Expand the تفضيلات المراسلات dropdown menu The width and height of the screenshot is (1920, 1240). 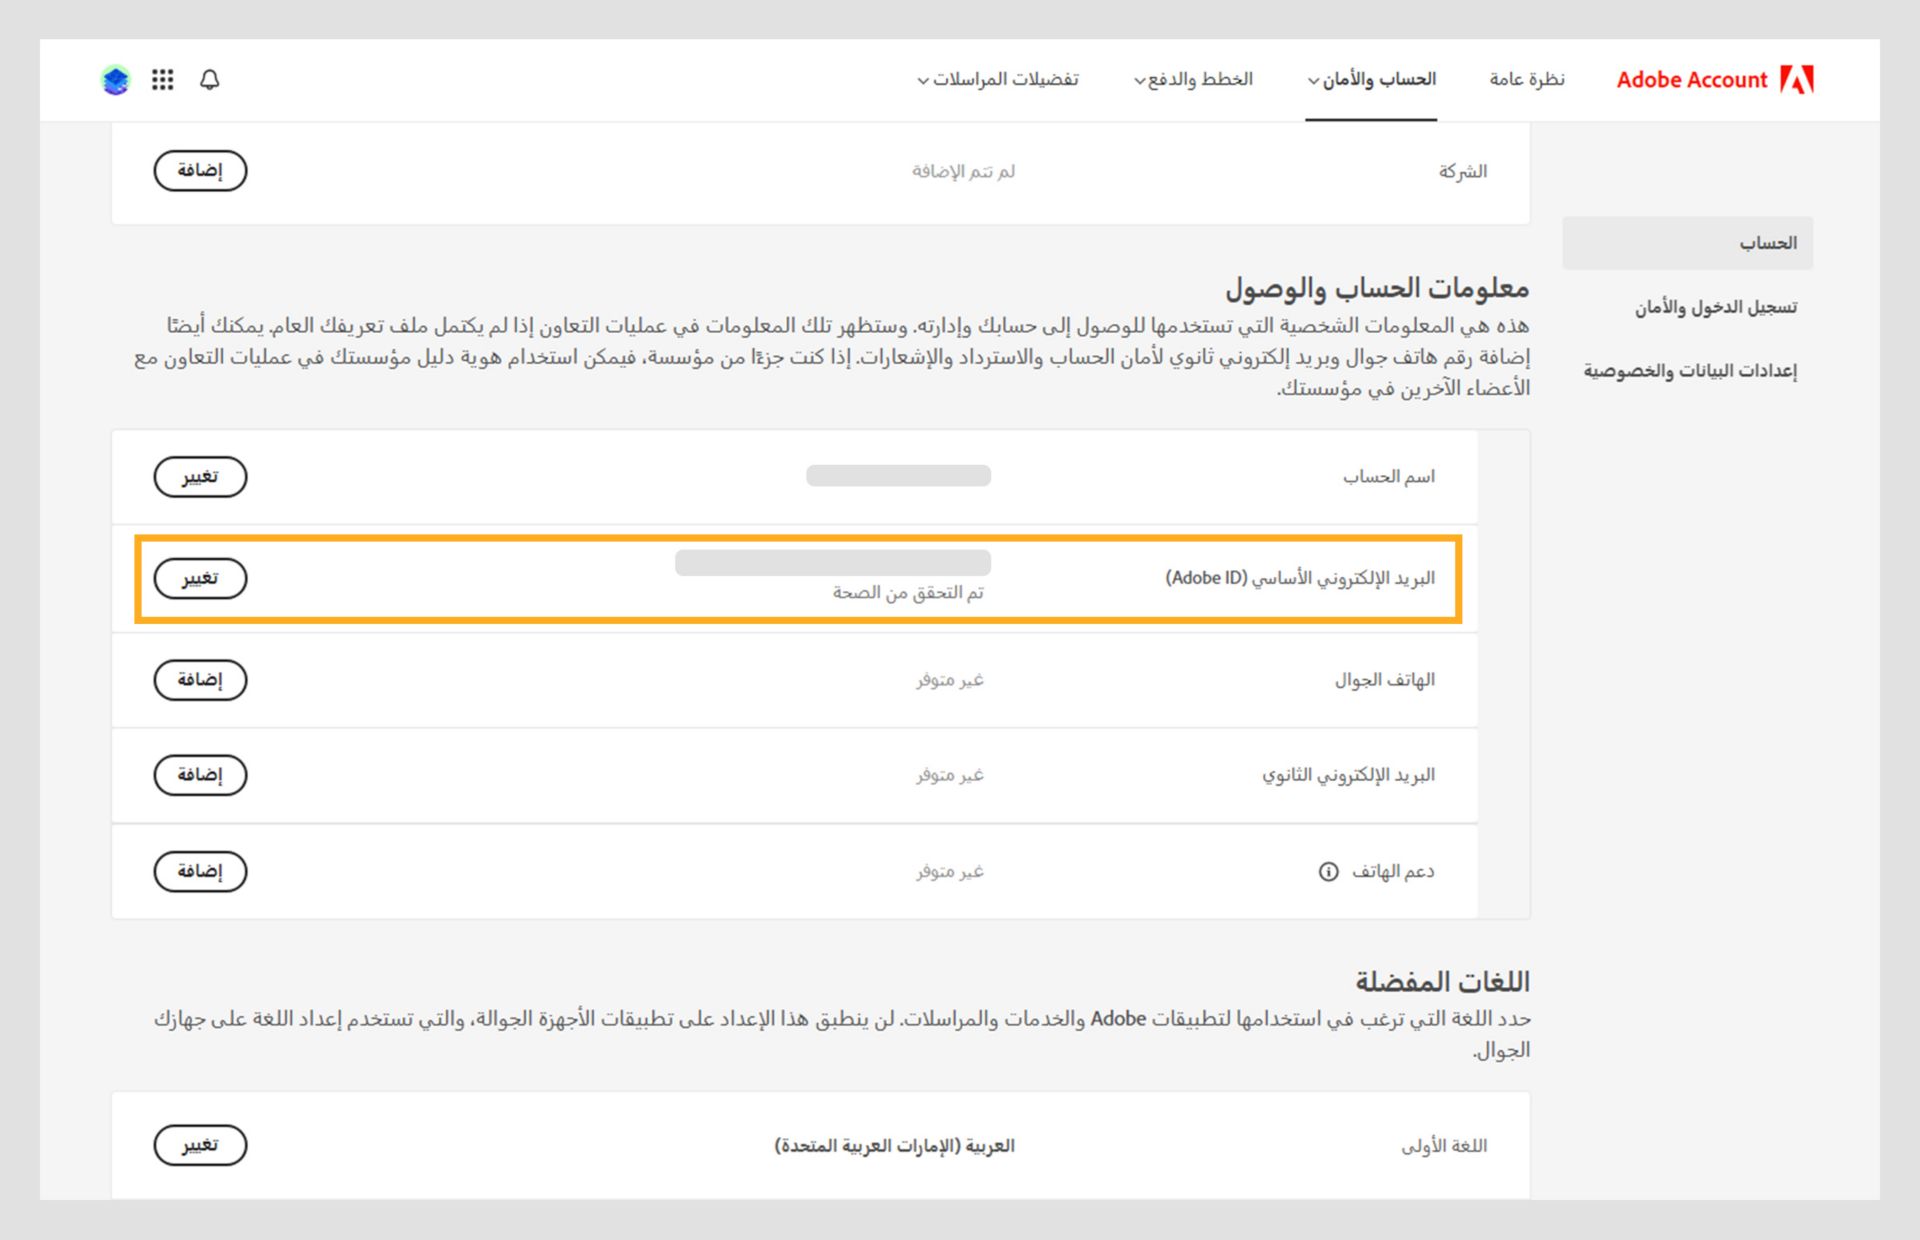pyautogui.click(x=998, y=80)
